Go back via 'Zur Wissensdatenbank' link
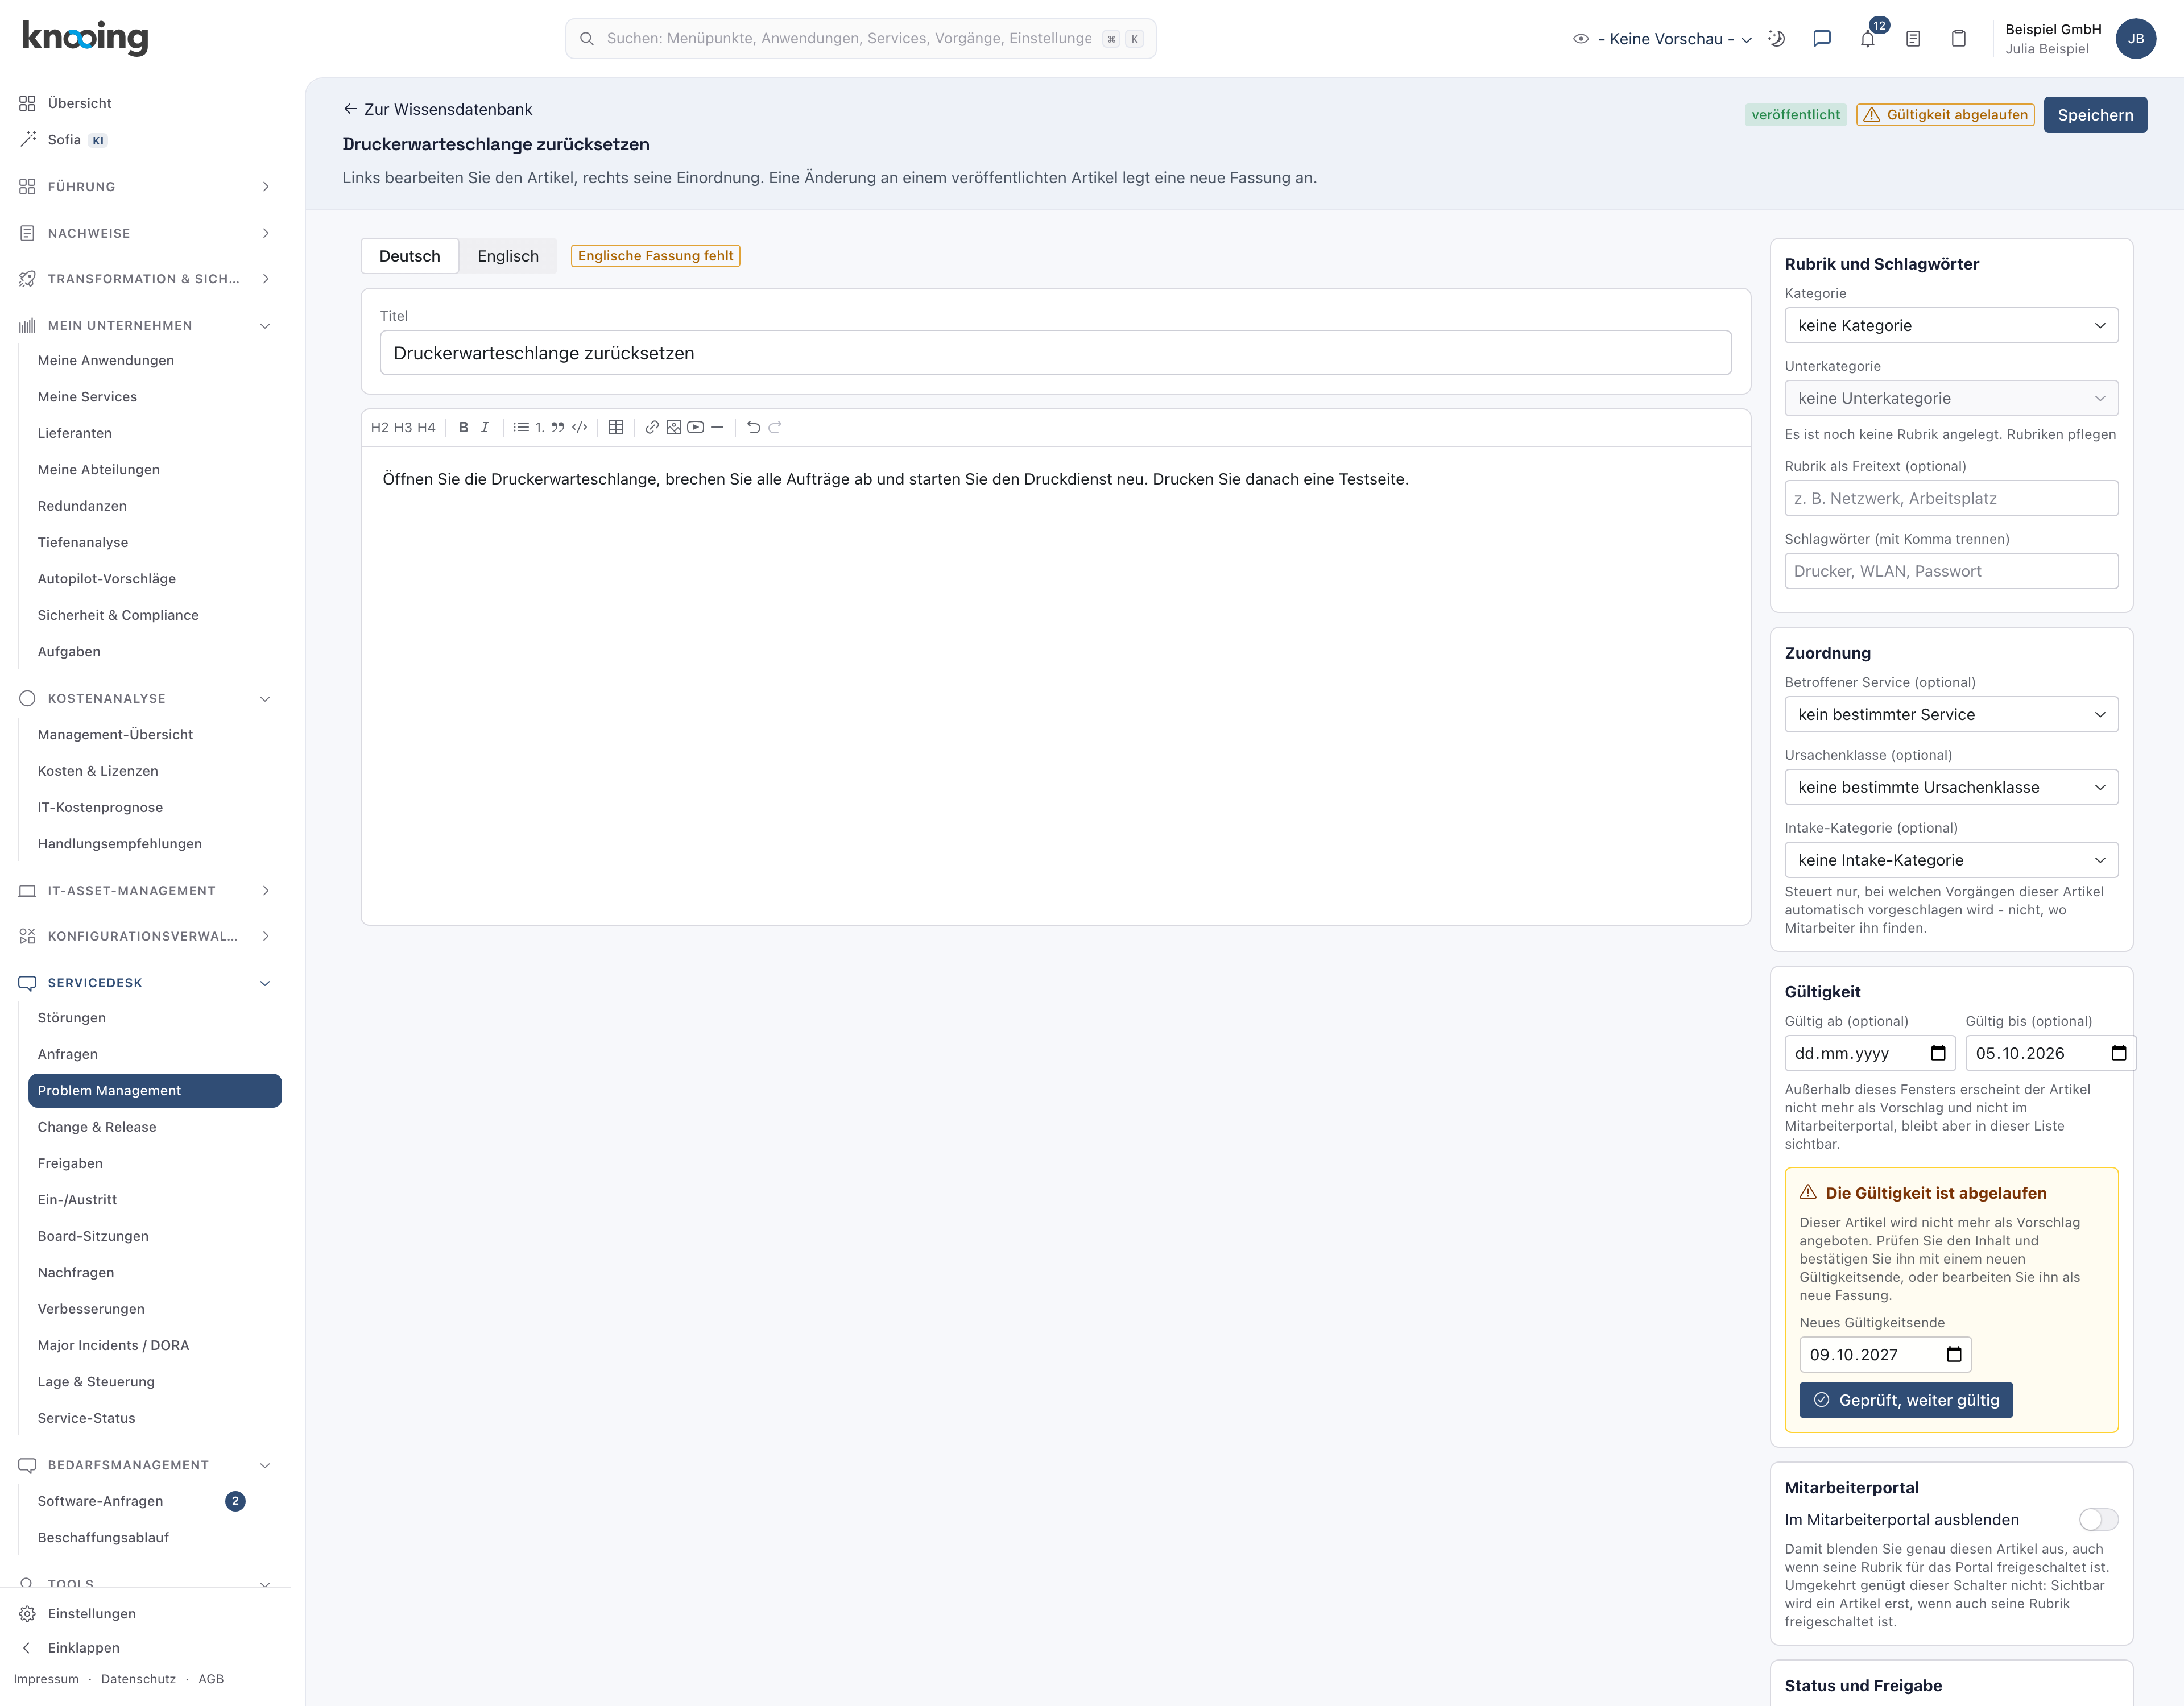This screenshot has width=2184, height=1706. (x=437, y=109)
